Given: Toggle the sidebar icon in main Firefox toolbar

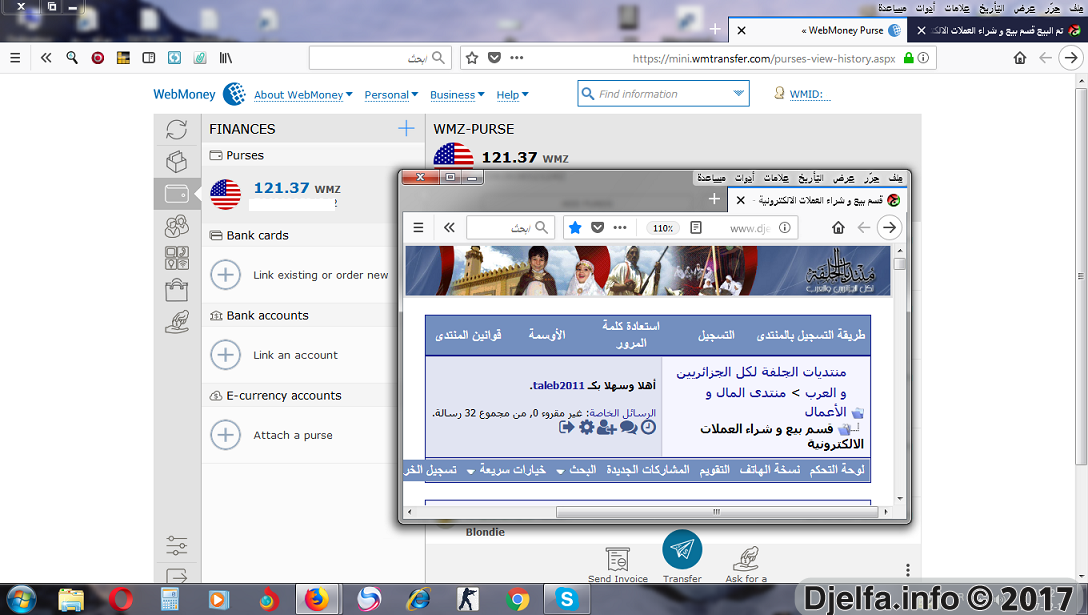Looking at the screenshot, I should pos(148,58).
